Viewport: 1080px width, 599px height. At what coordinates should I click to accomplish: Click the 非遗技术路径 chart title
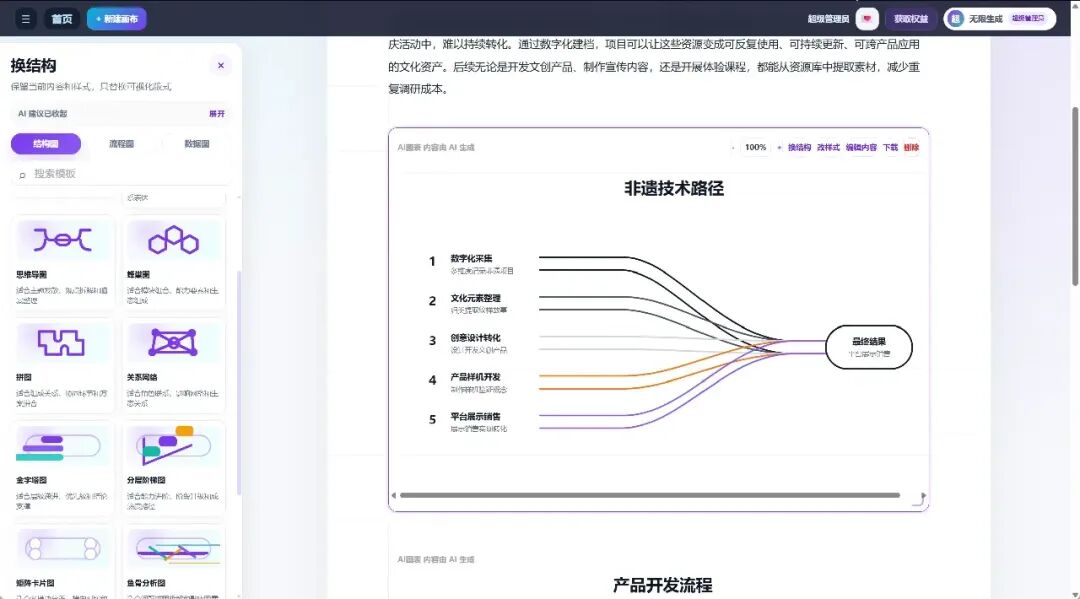[674, 189]
